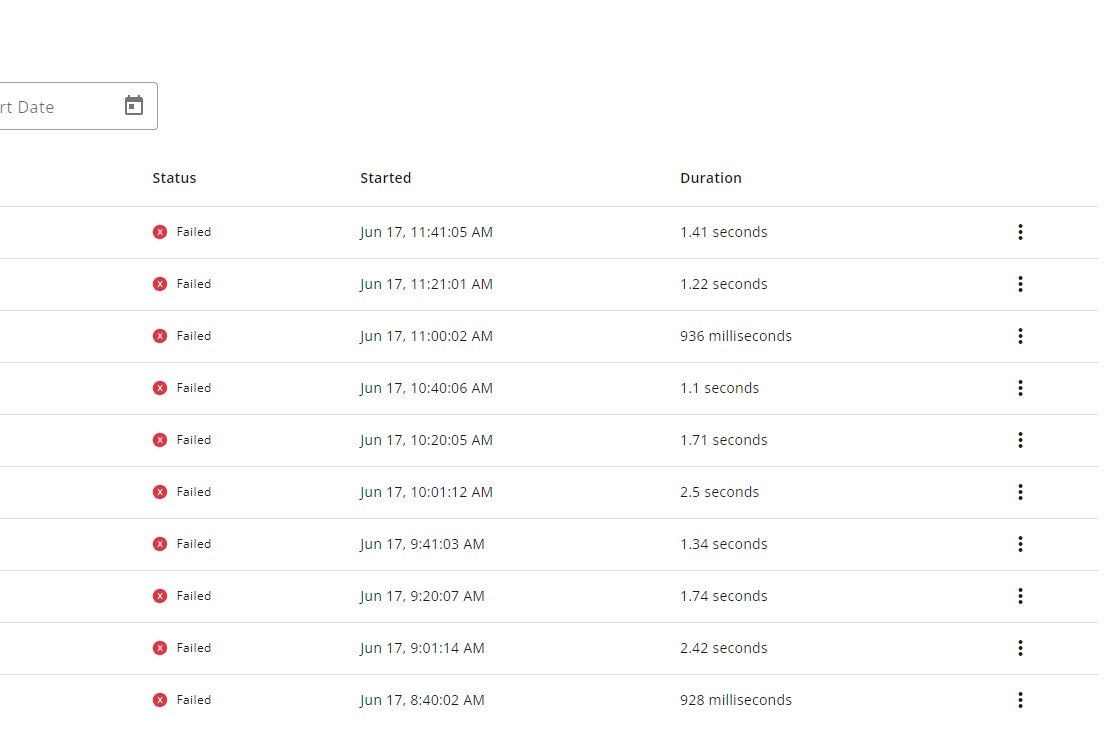1111x734 pixels.
Task: Click the 1.22 seconds duration value
Action: [x=723, y=284]
